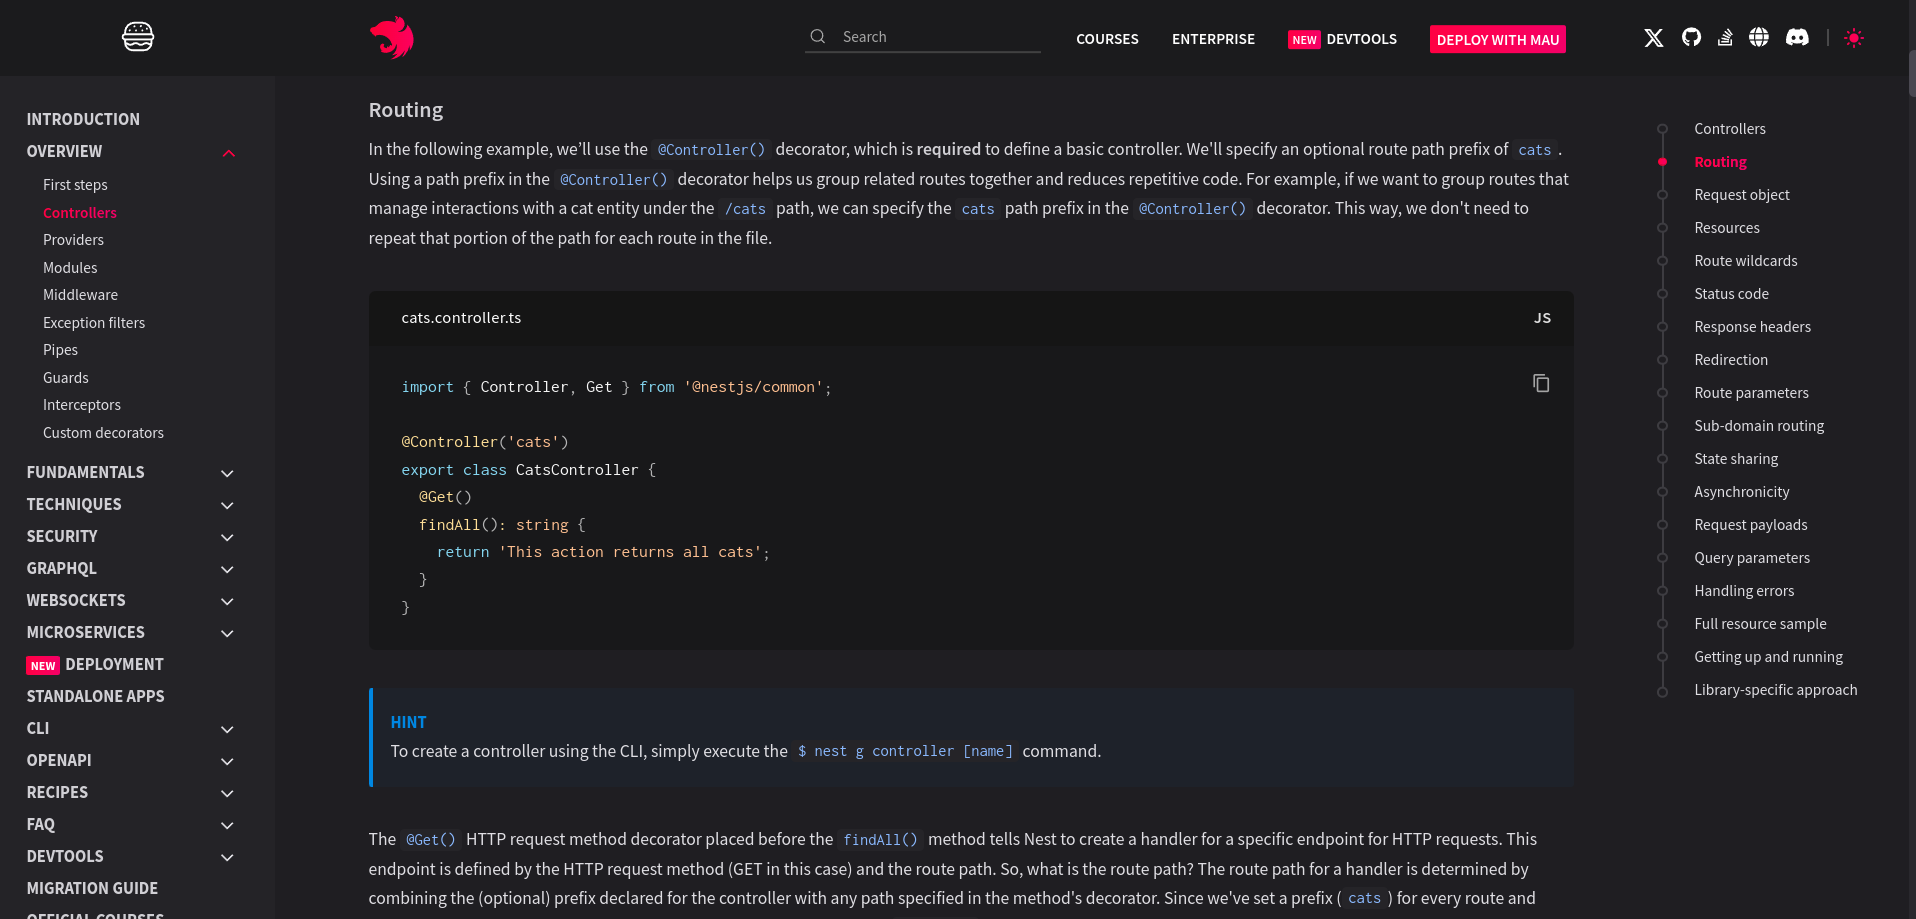Collapse the Overview section
This screenshot has height=919, width=1916.
point(228,152)
